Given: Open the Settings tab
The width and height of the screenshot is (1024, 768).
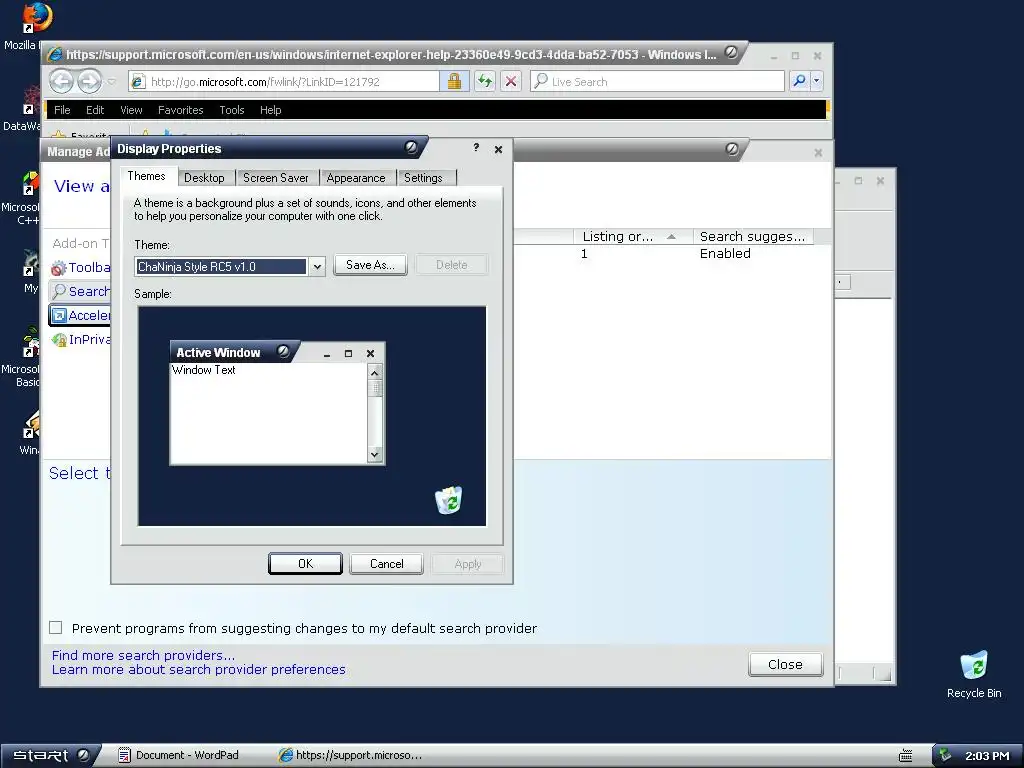Looking at the screenshot, I should point(423,178).
